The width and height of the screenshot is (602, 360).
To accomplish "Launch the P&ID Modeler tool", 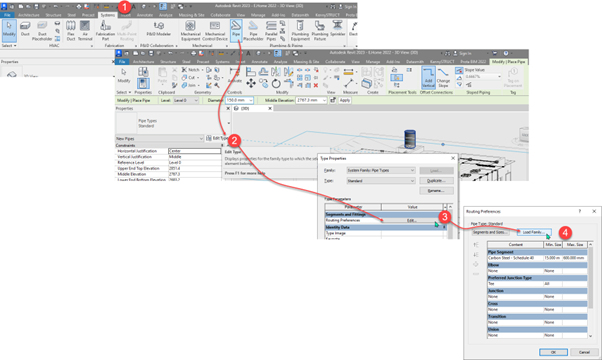I will pos(159,29).
